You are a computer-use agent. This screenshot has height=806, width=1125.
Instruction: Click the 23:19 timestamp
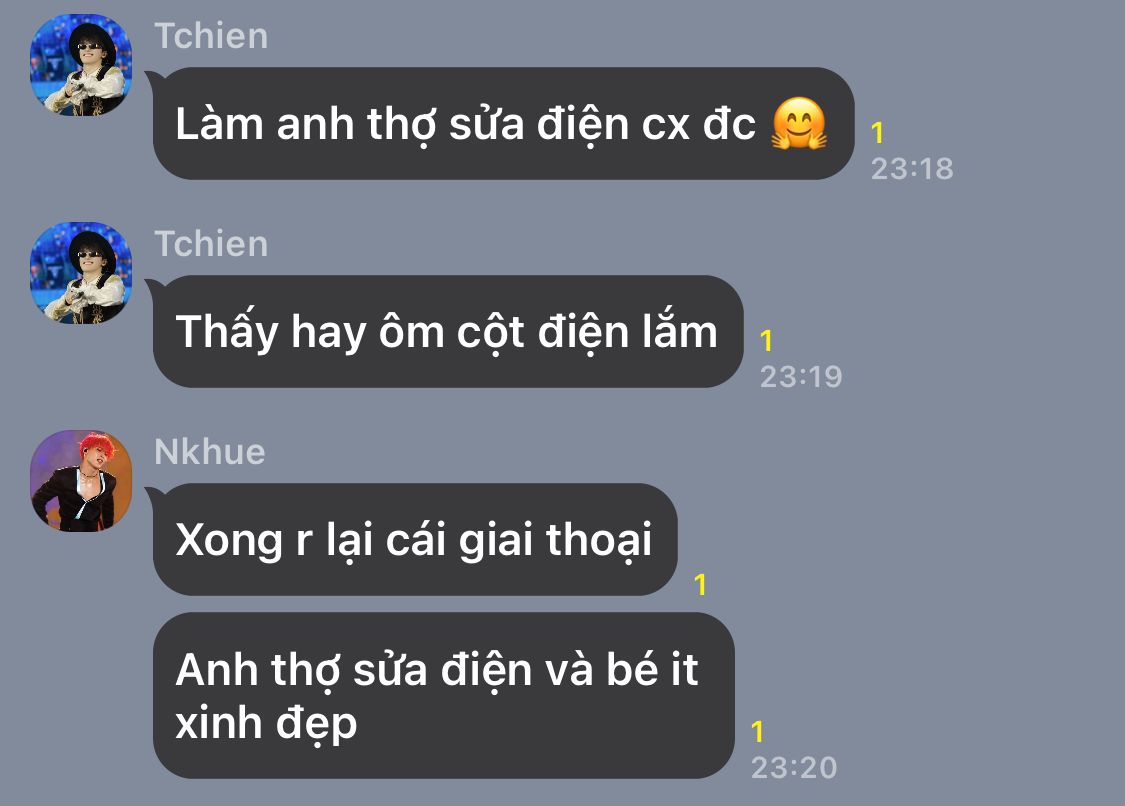point(801,377)
